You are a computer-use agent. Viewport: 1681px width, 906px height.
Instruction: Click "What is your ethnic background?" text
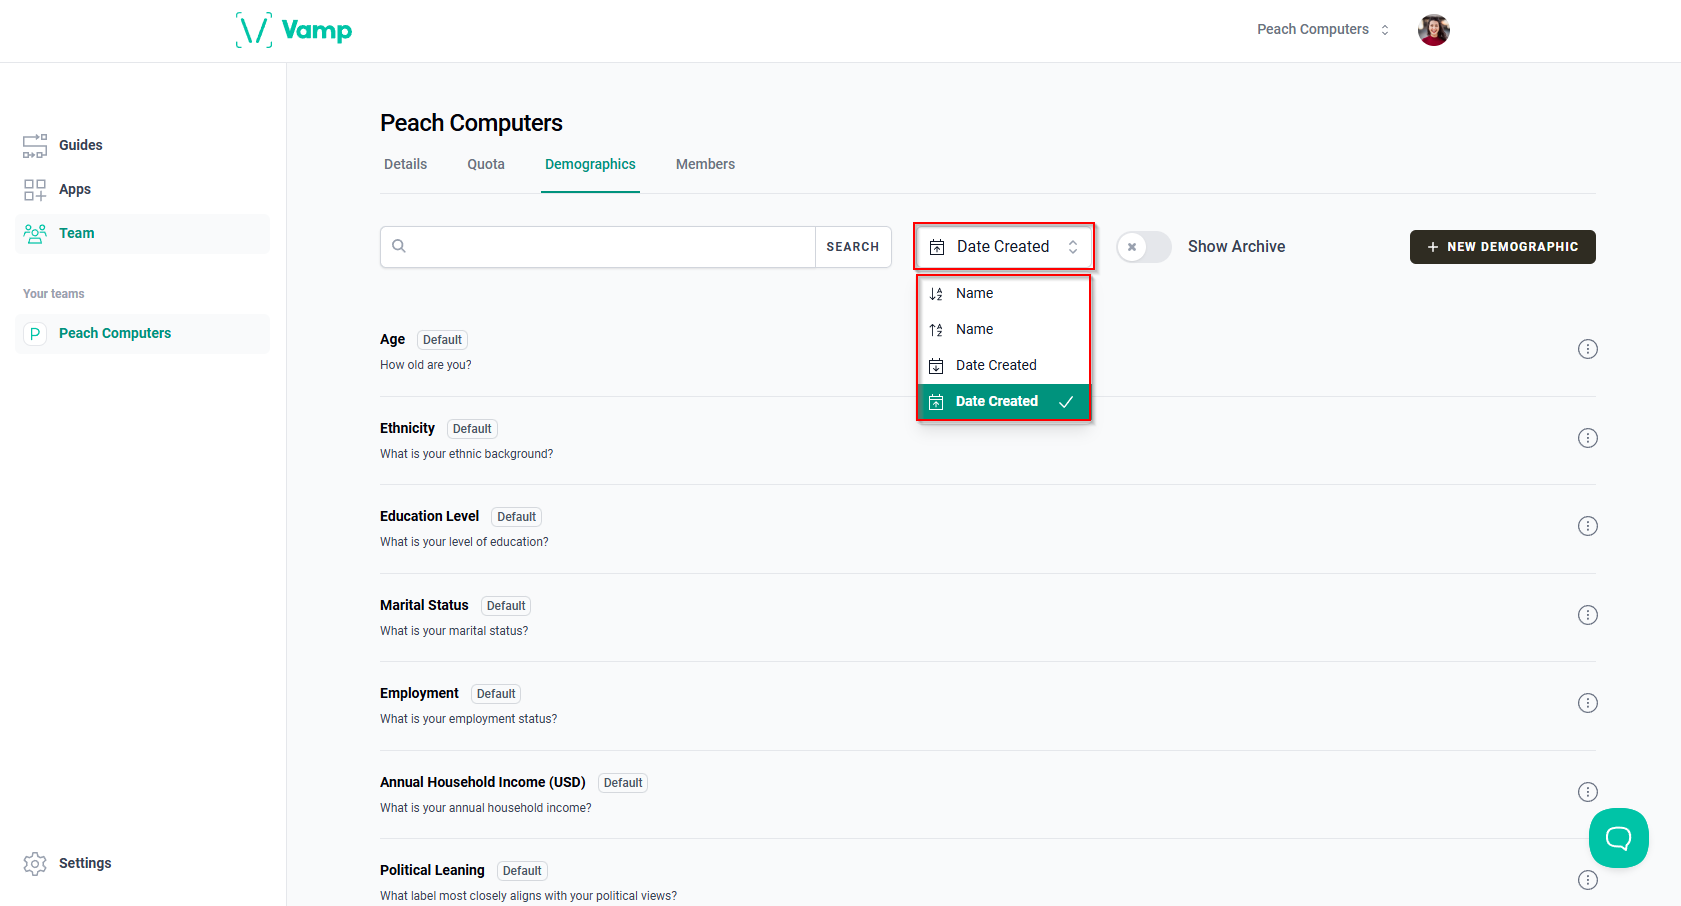pyautogui.click(x=466, y=454)
